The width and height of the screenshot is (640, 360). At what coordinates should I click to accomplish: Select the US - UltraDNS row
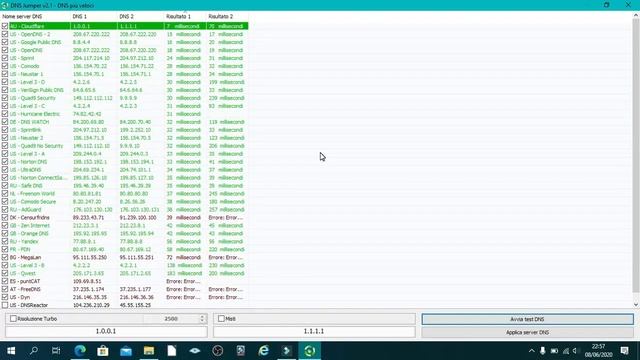point(124,169)
